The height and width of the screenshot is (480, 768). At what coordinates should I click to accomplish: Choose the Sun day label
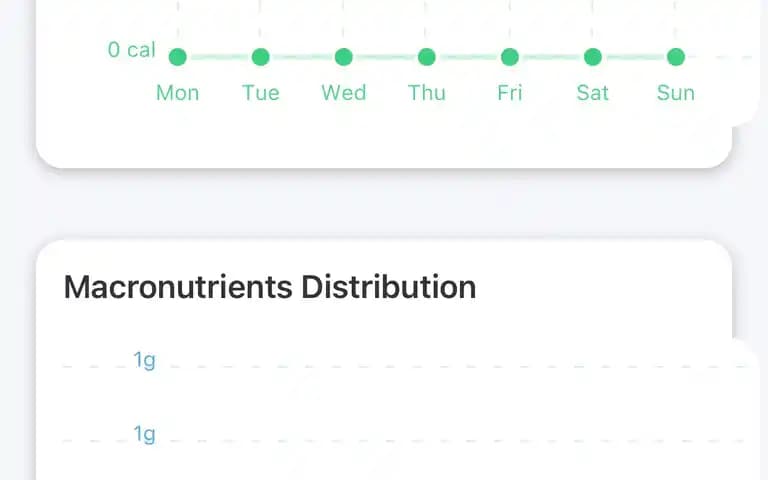click(x=676, y=93)
